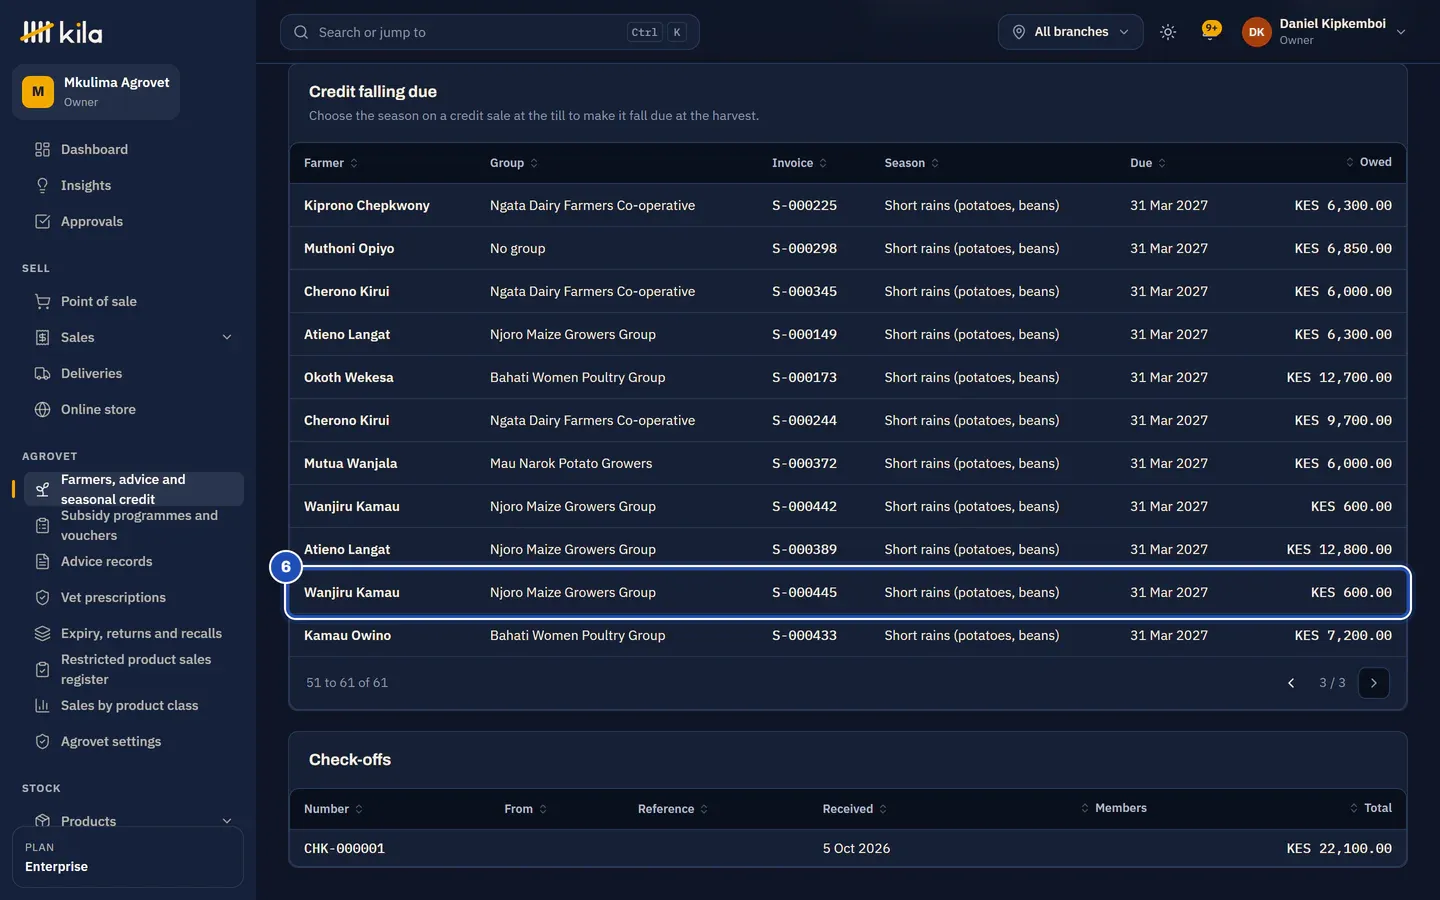Open the notifications bell with 9+ badge

[x=1211, y=31]
